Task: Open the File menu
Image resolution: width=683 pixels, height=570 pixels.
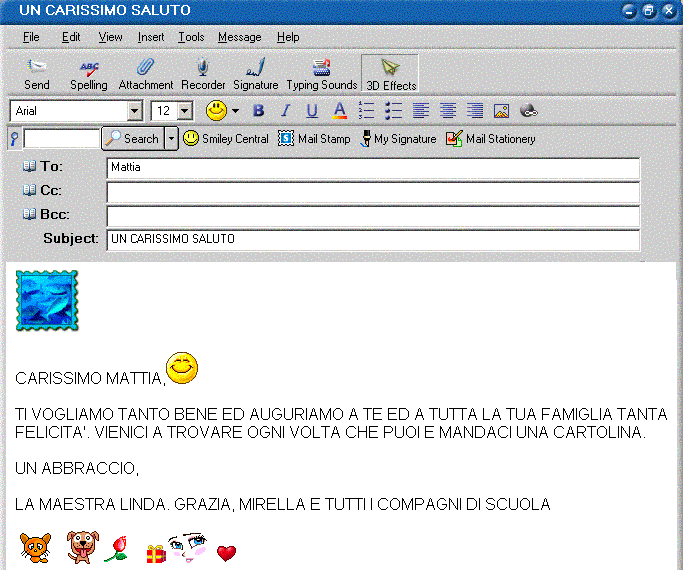Action: point(31,37)
